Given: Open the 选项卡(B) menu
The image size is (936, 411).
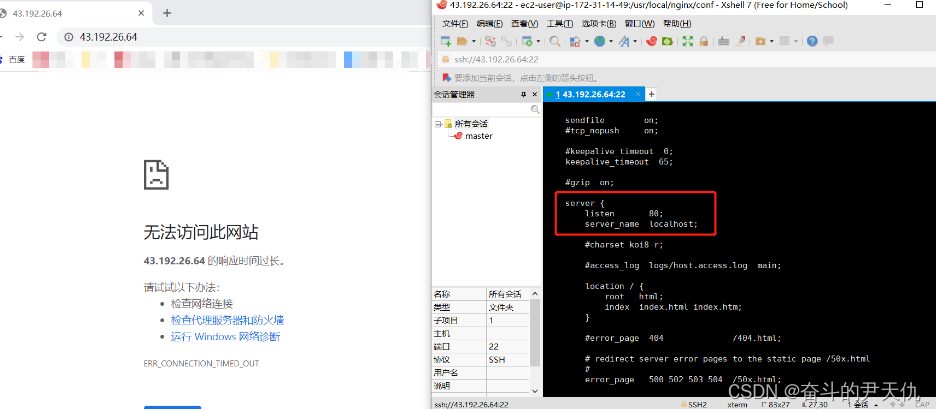Looking at the screenshot, I should tap(599, 24).
